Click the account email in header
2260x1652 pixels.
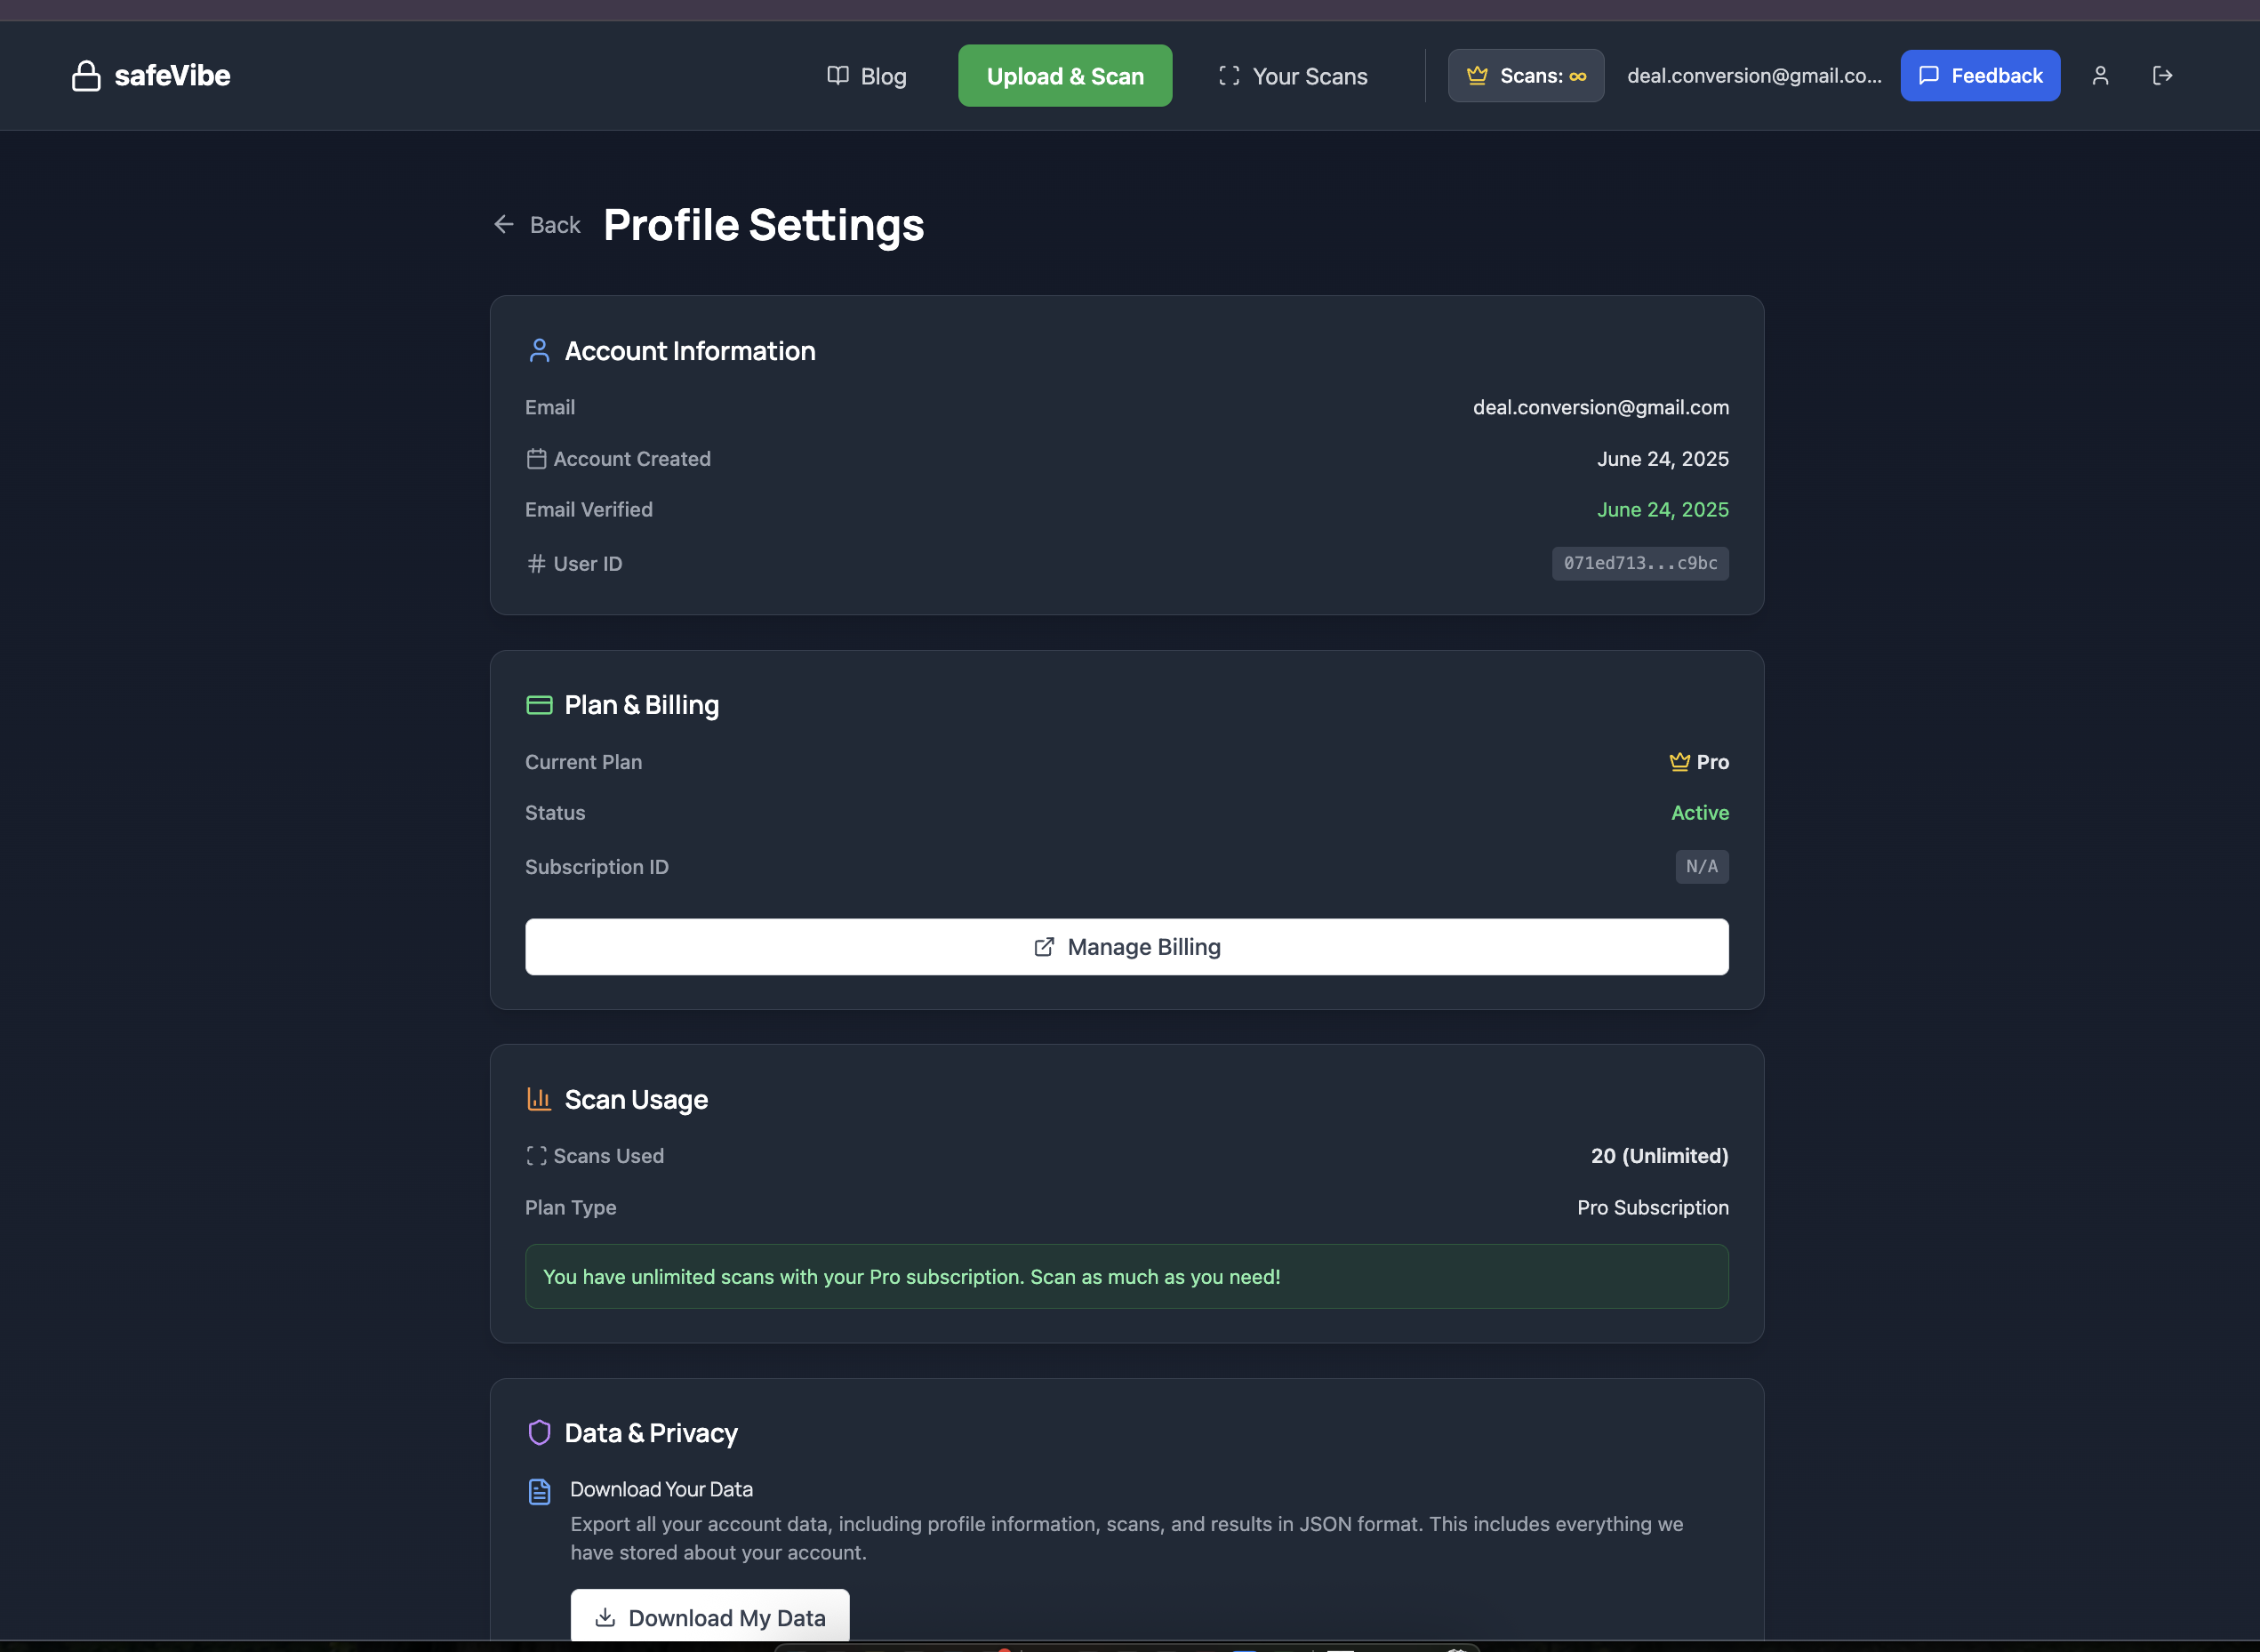click(1753, 76)
